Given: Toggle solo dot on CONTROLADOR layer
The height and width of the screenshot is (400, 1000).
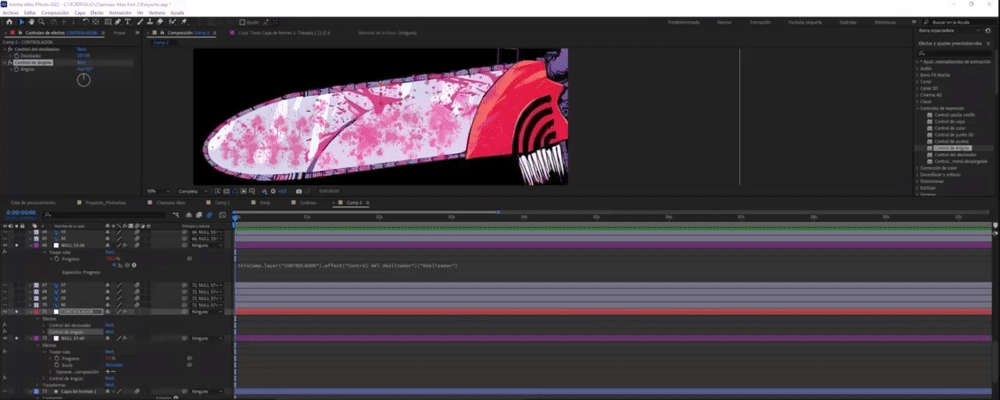Looking at the screenshot, I should coord(17,312).
